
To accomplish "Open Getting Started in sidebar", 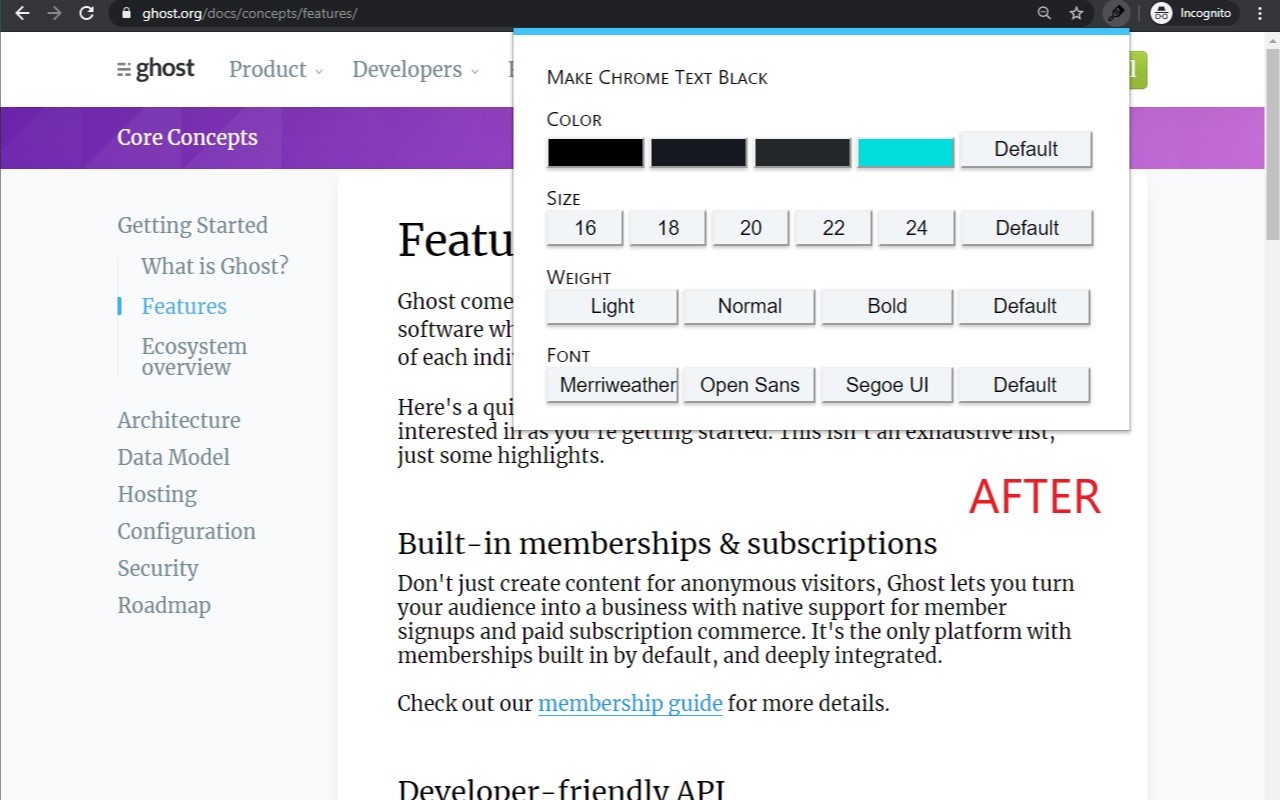I will pyautogui.click(x=192, y=226).
